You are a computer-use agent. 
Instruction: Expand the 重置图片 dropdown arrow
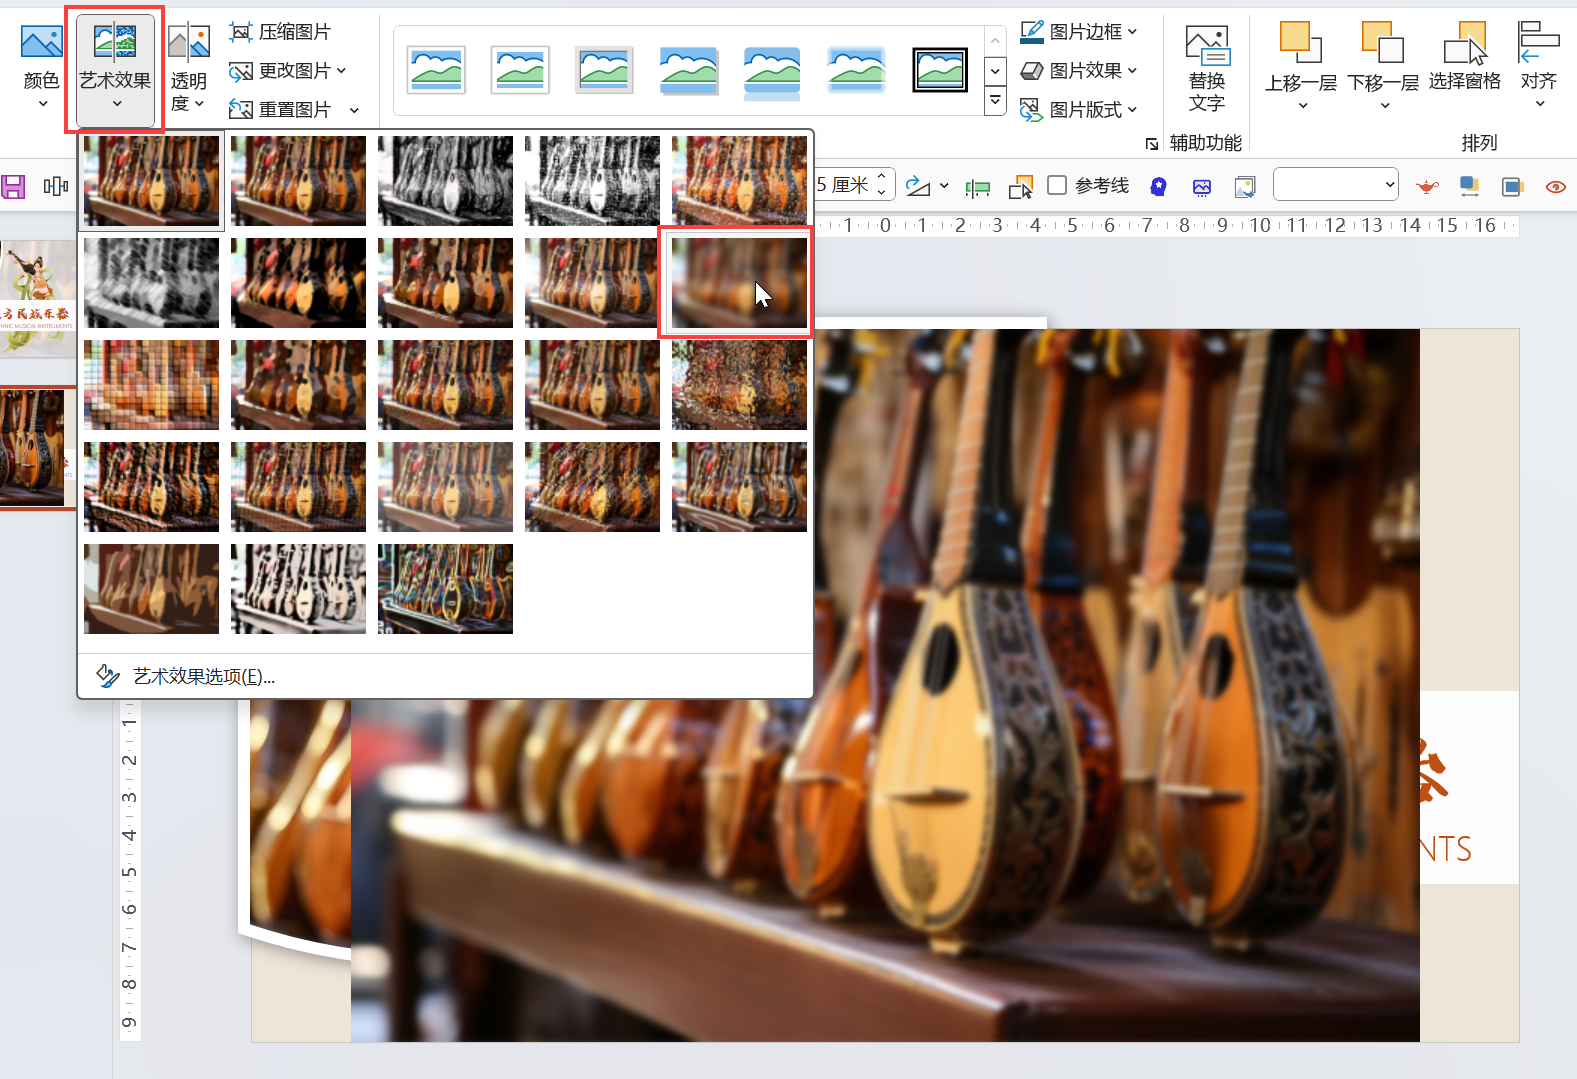[354, 110]
